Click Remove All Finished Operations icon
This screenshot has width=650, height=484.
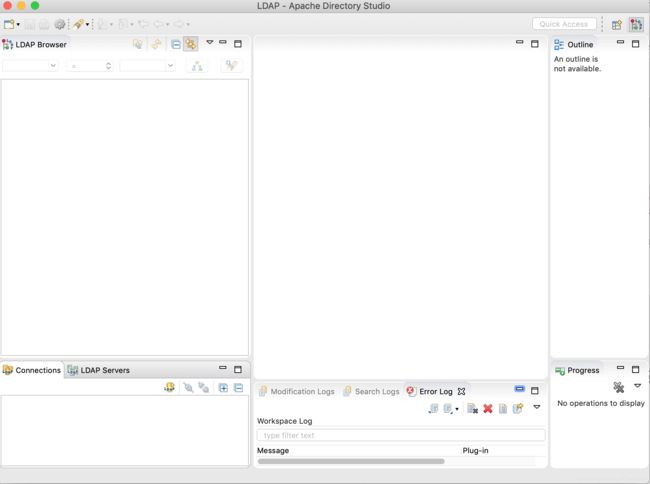point(618,387)
